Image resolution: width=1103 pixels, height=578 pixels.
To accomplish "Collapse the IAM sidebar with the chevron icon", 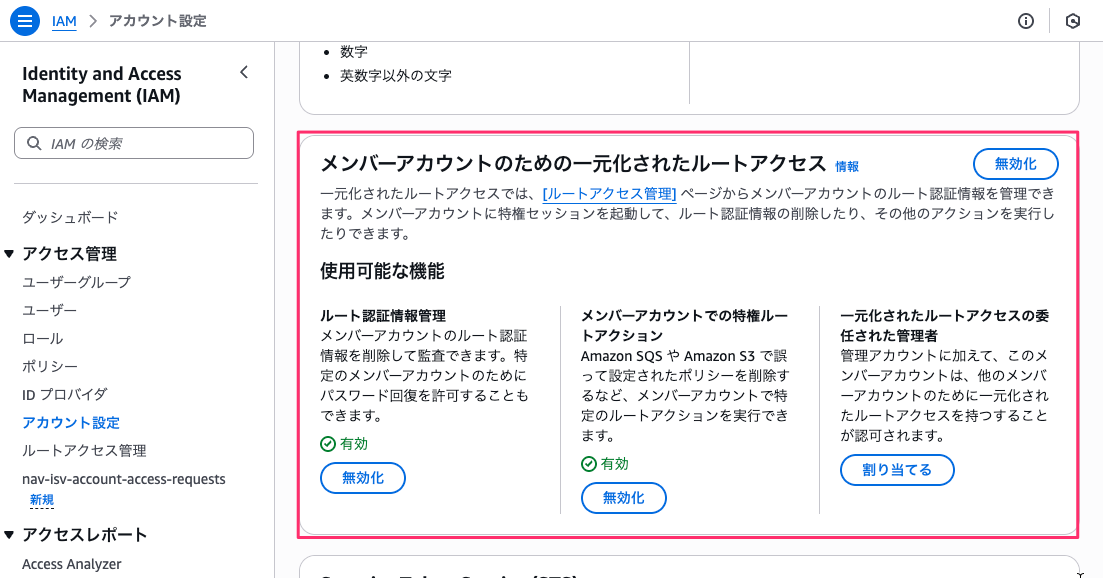I will 243,72.
